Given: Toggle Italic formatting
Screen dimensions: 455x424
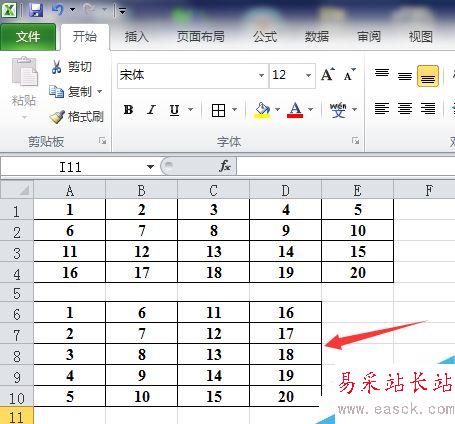Looking at the screenshot, I should tap(152, 110).
